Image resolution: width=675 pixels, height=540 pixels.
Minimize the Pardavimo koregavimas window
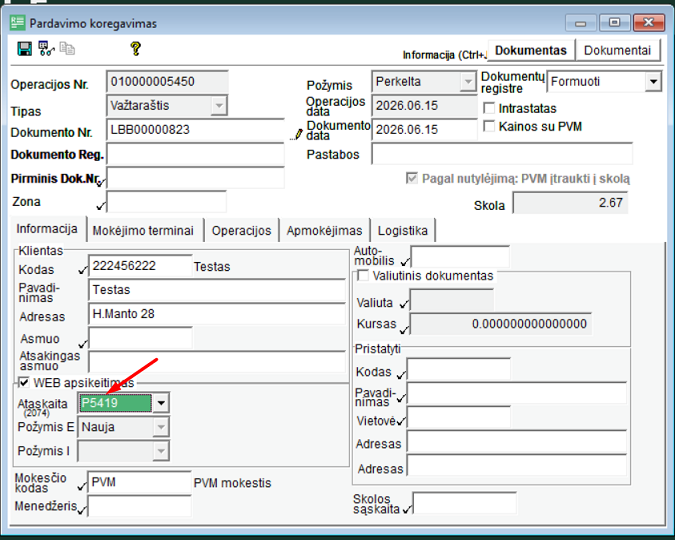[x=581, y=23]
